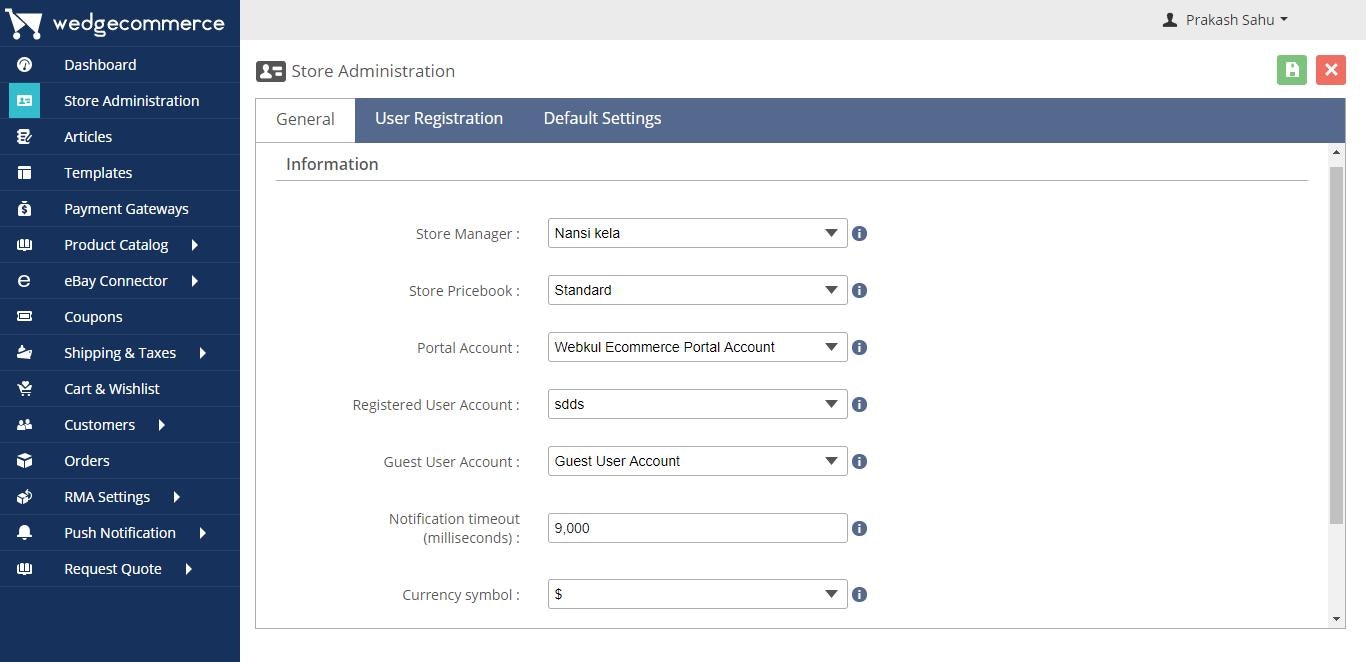Open the Prakash Sahu user menu

pyautogui.click(x=1225, y=20)
